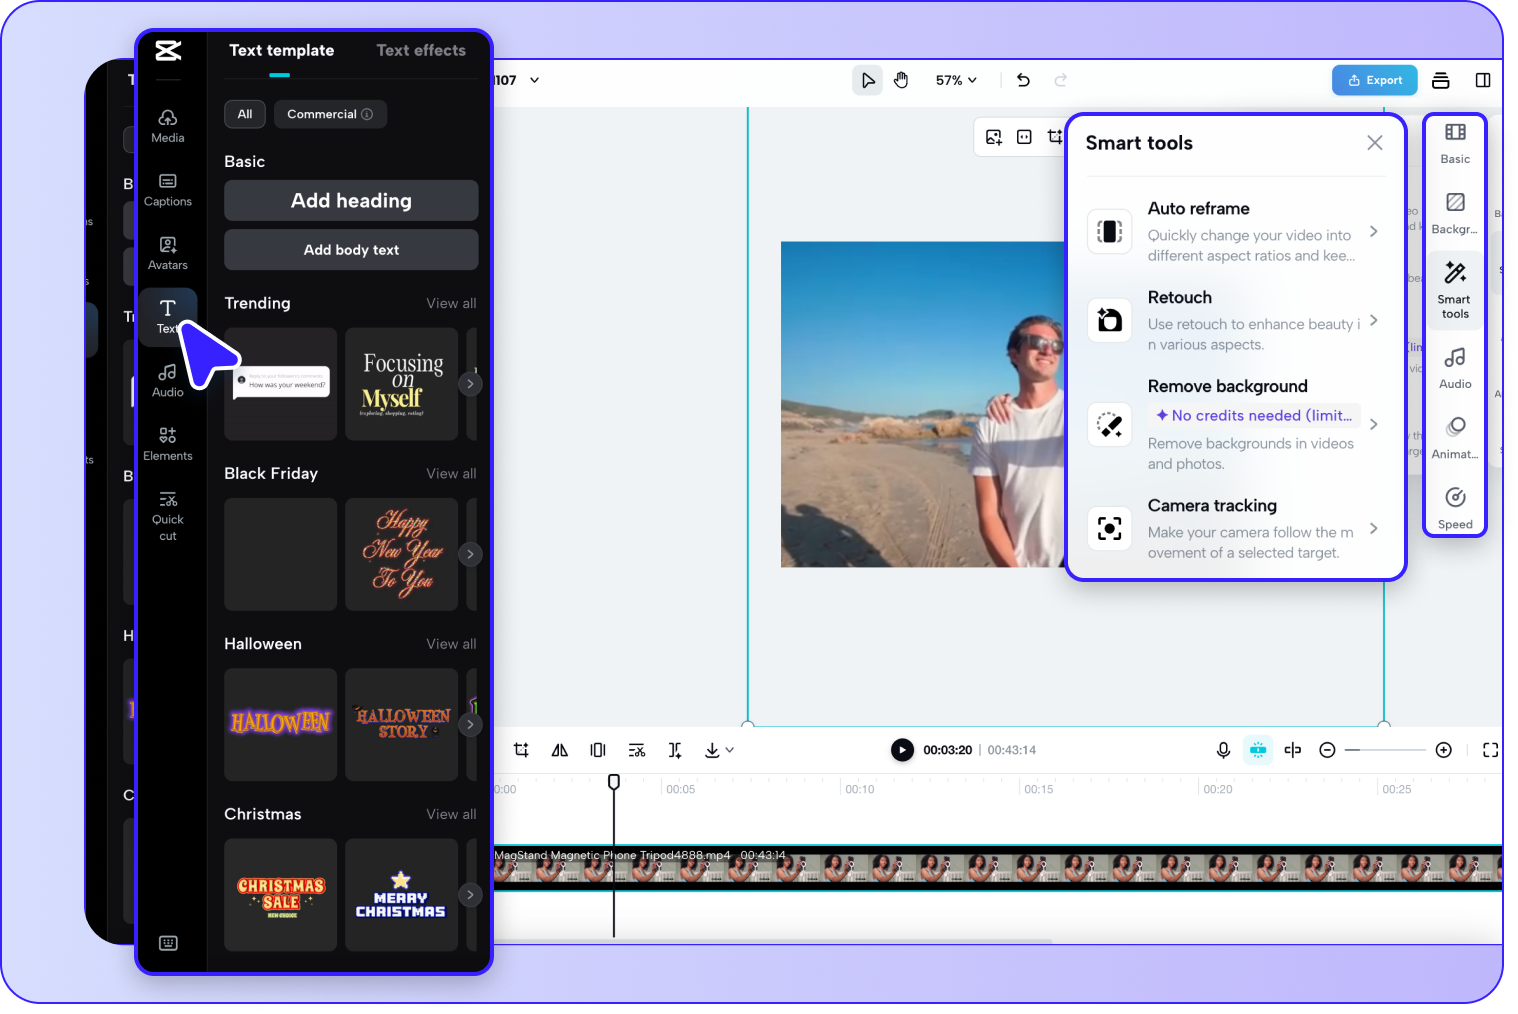View all Trending templates
The height and width of the screenshot is (1014, 1518).
click(x=451, y=303)
